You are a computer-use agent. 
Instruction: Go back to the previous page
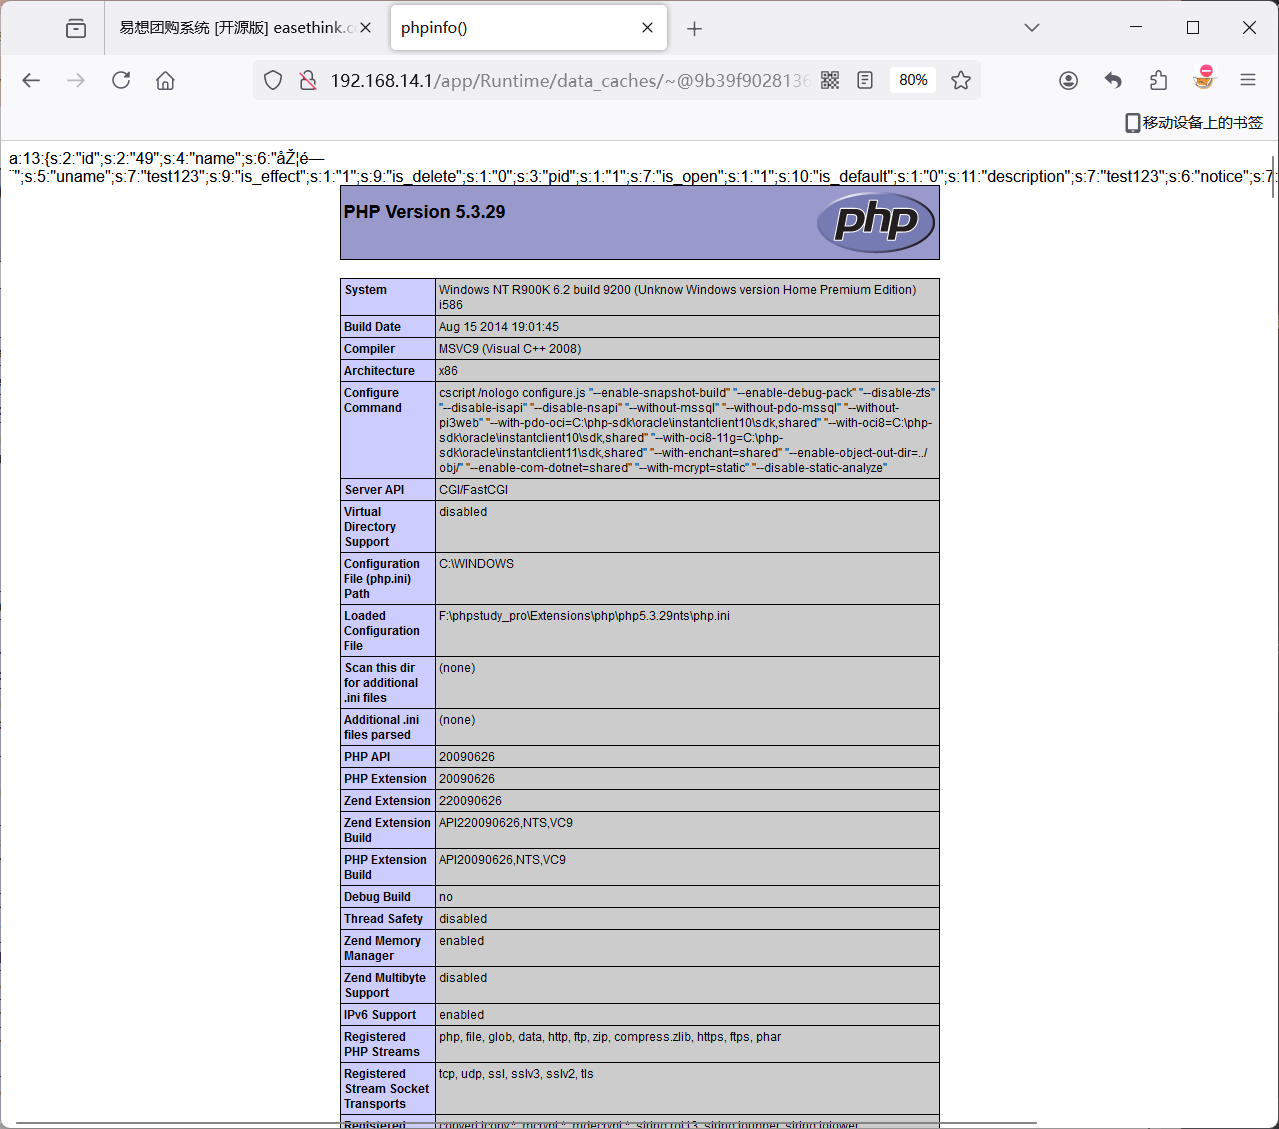[x=31, y=80]
